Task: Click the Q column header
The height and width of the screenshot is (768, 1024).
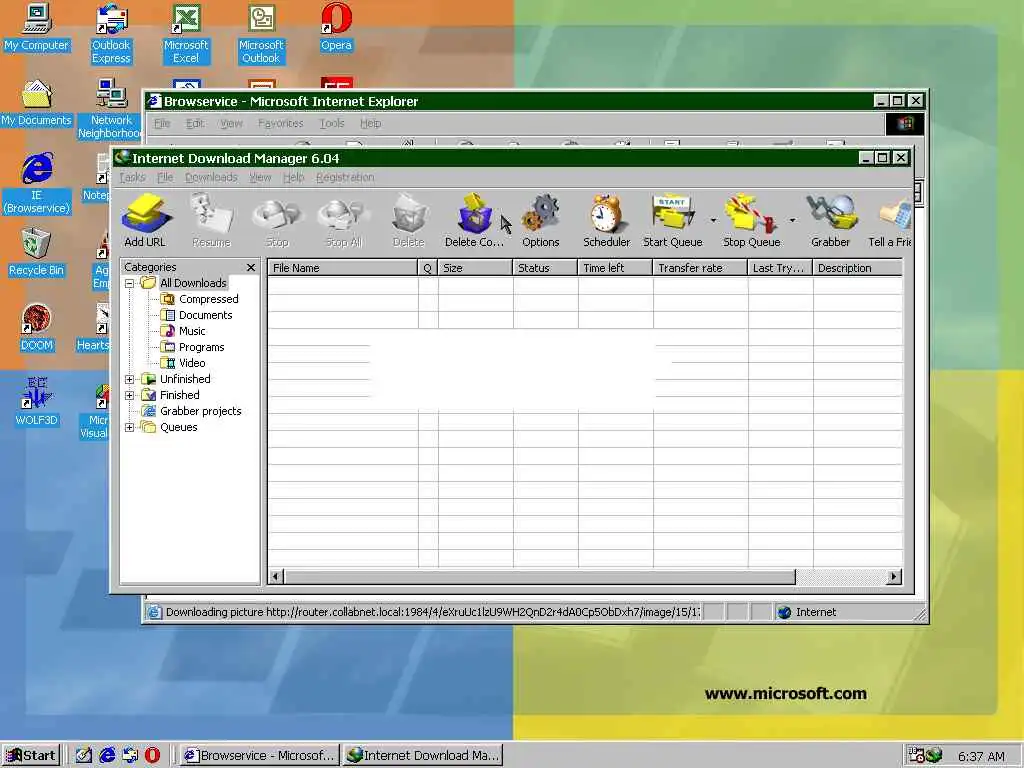Action: (x=428, y=268)
